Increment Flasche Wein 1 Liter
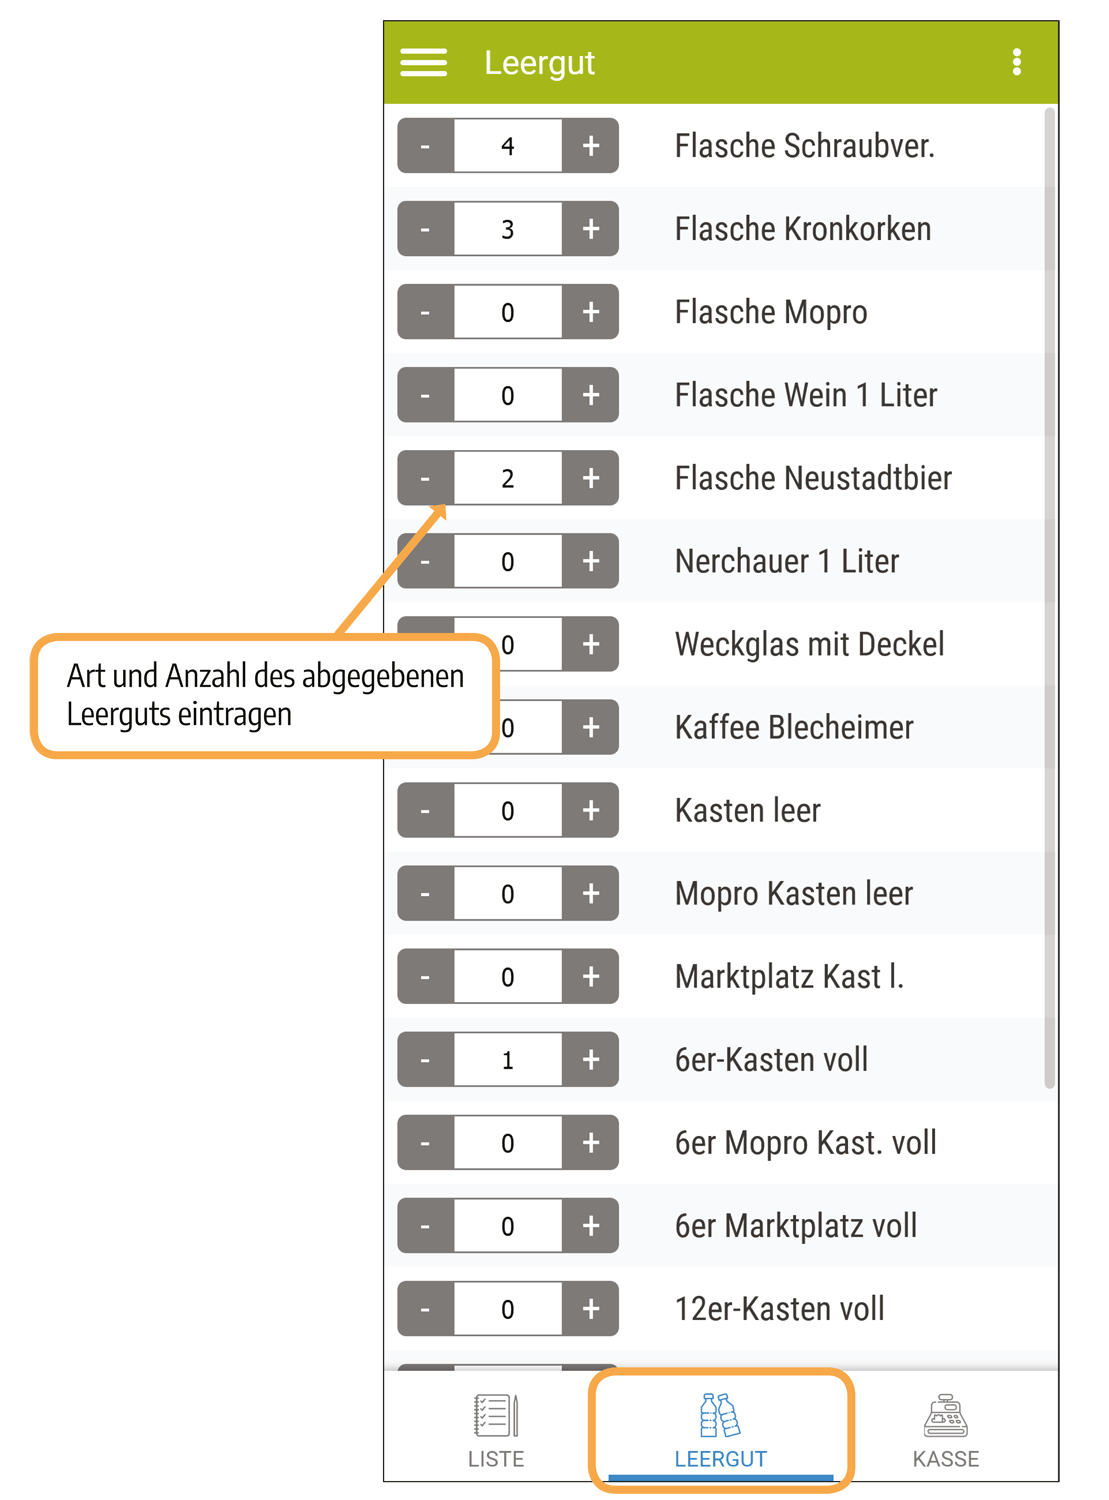The width and height of the screenshot is (1109, 1500). [x=590, y=395]
